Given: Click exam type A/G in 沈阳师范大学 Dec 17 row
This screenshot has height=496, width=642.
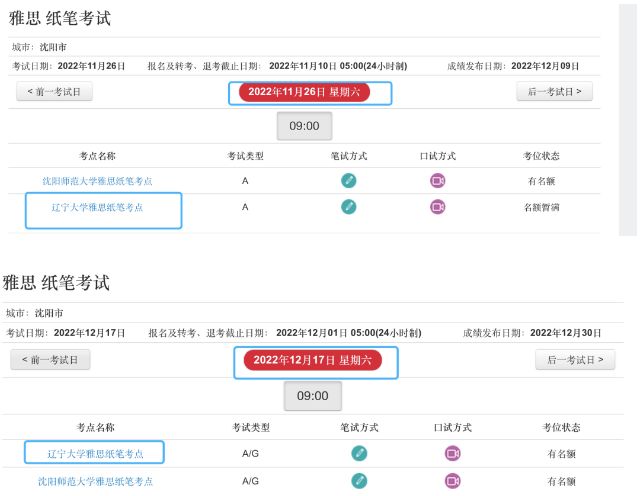Looking at the screenshot, I should 251,481.
